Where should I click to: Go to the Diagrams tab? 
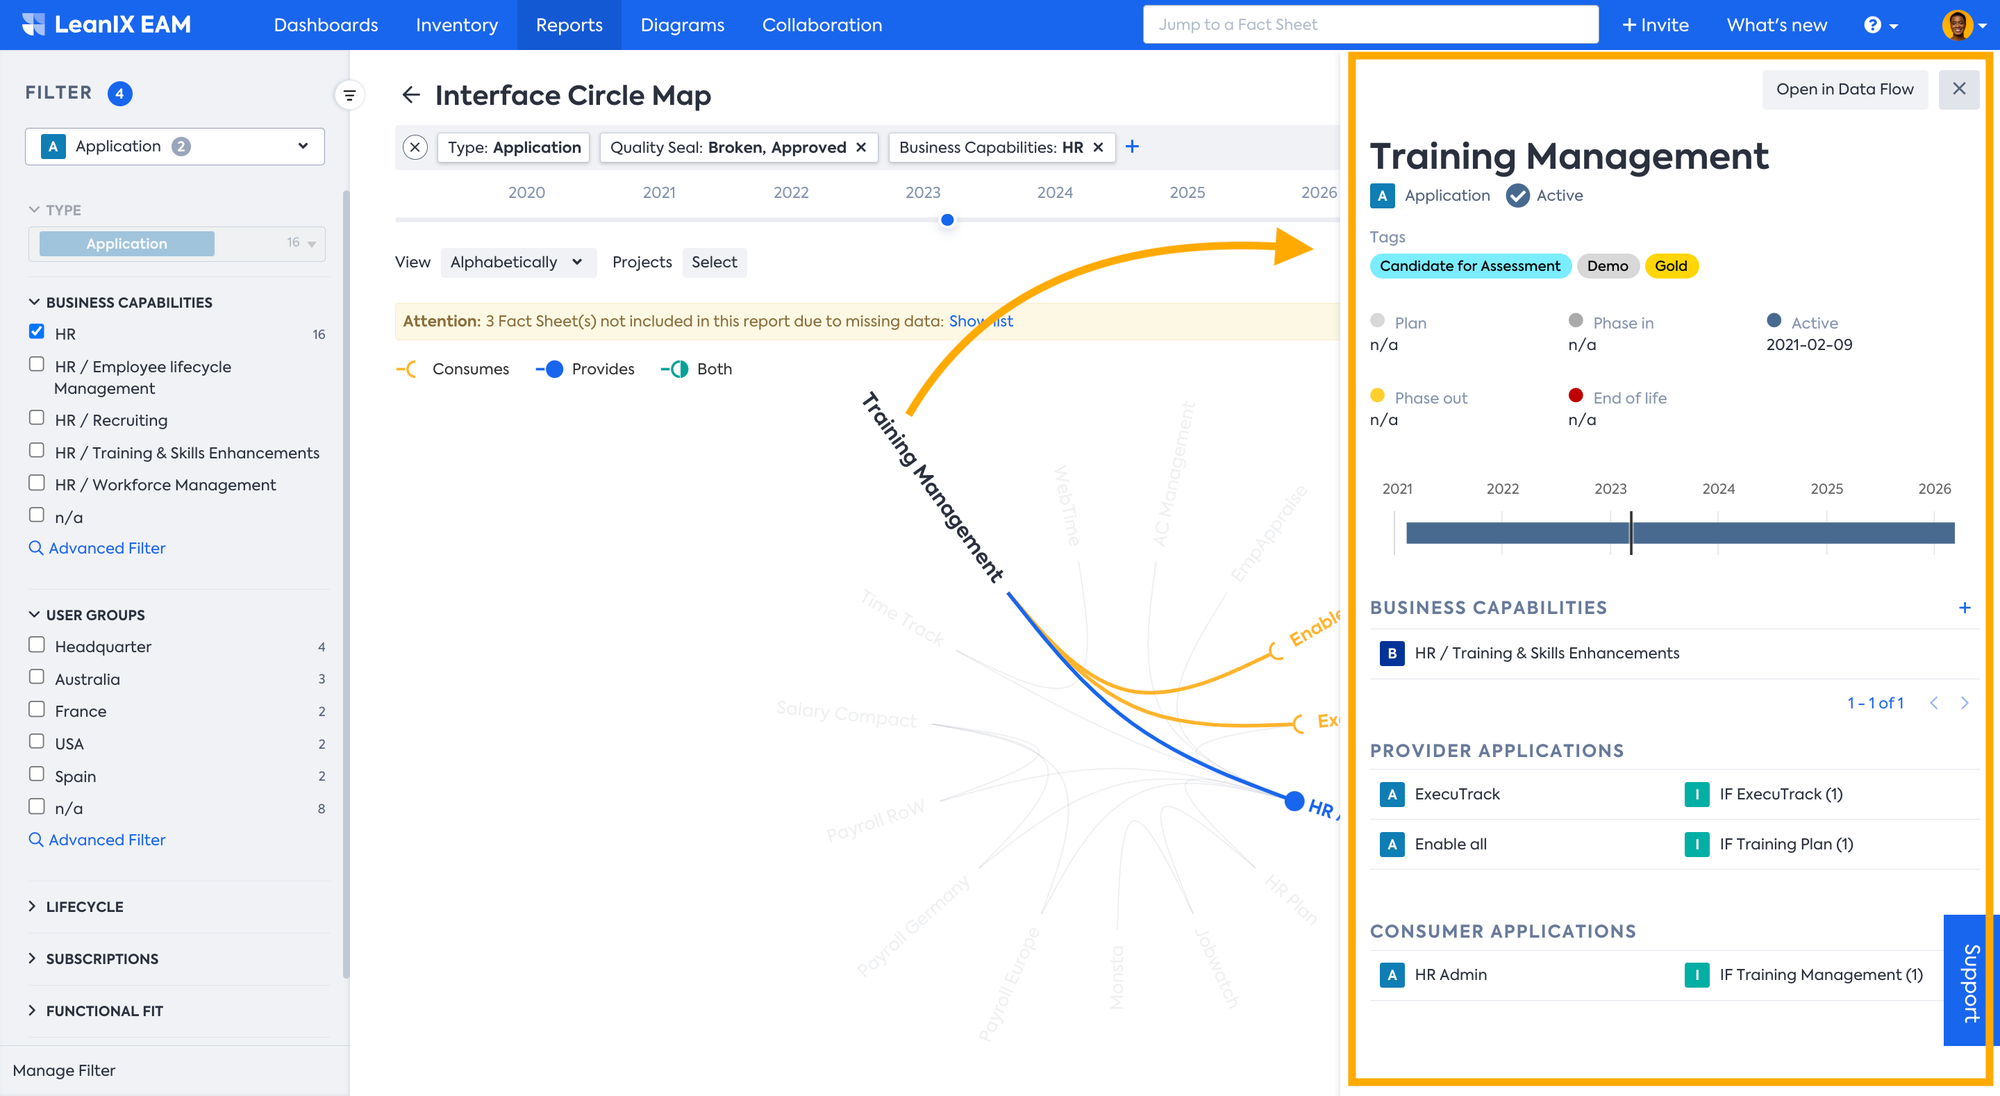(x=682, y=25)
